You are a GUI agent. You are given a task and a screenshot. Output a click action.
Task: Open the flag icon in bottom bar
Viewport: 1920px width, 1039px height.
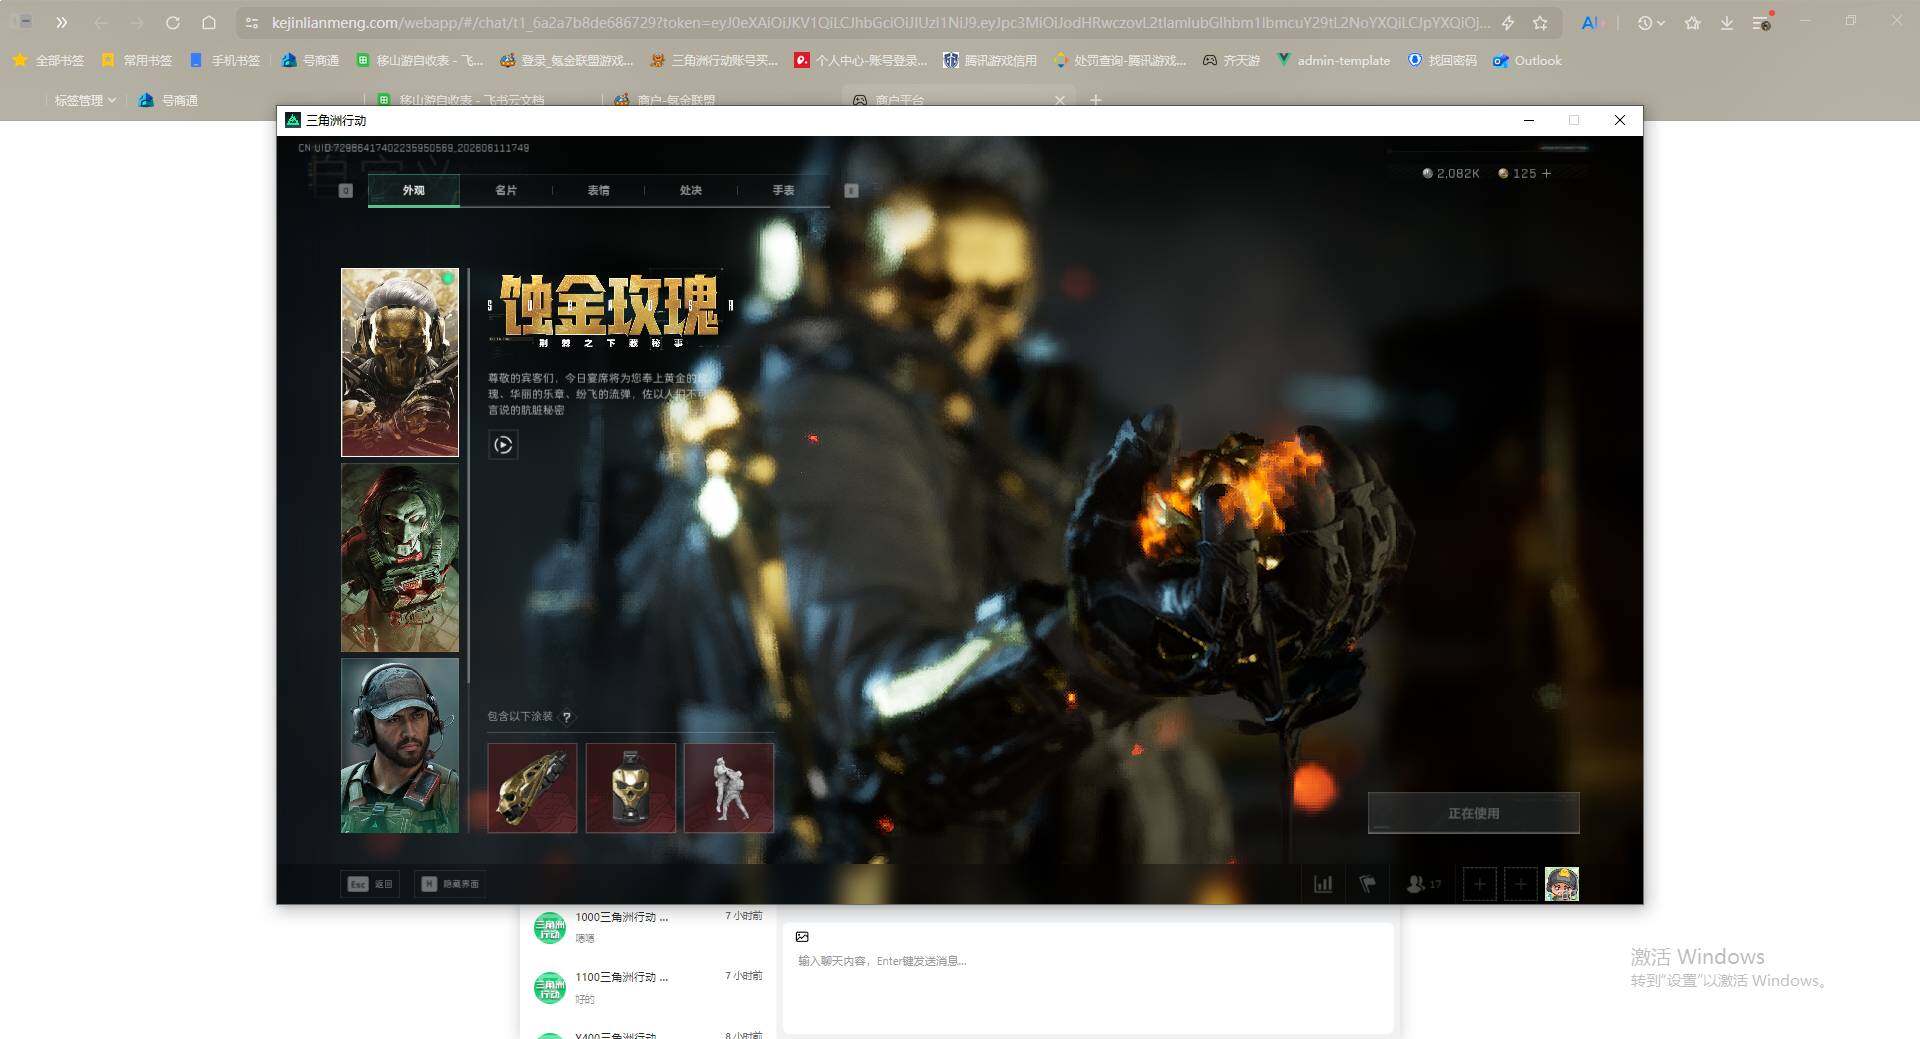1367,884
